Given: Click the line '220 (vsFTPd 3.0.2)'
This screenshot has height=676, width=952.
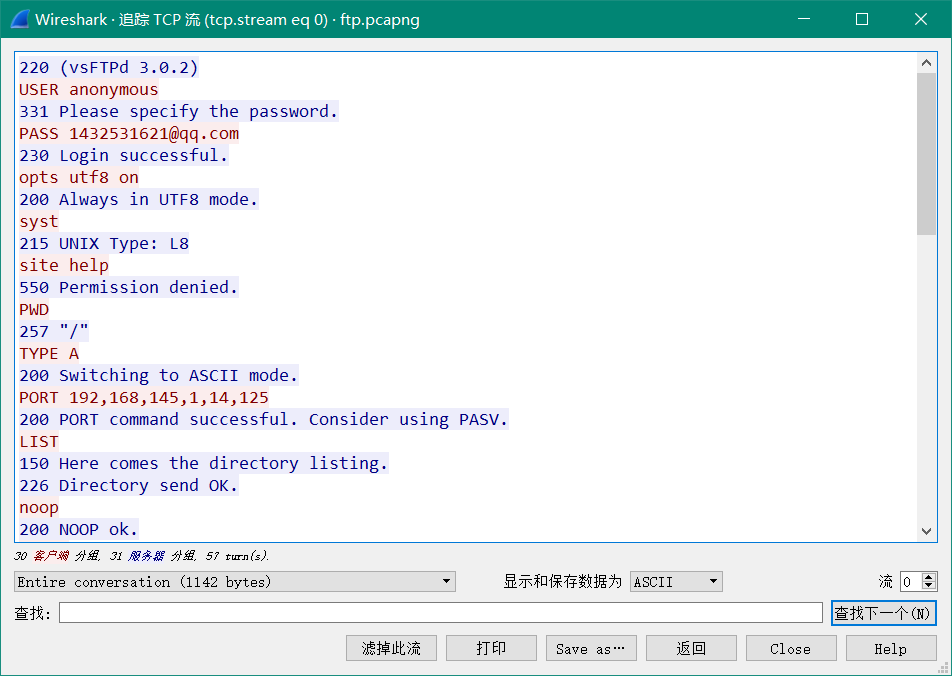Looking at the screenshot, I should [109, 67].
